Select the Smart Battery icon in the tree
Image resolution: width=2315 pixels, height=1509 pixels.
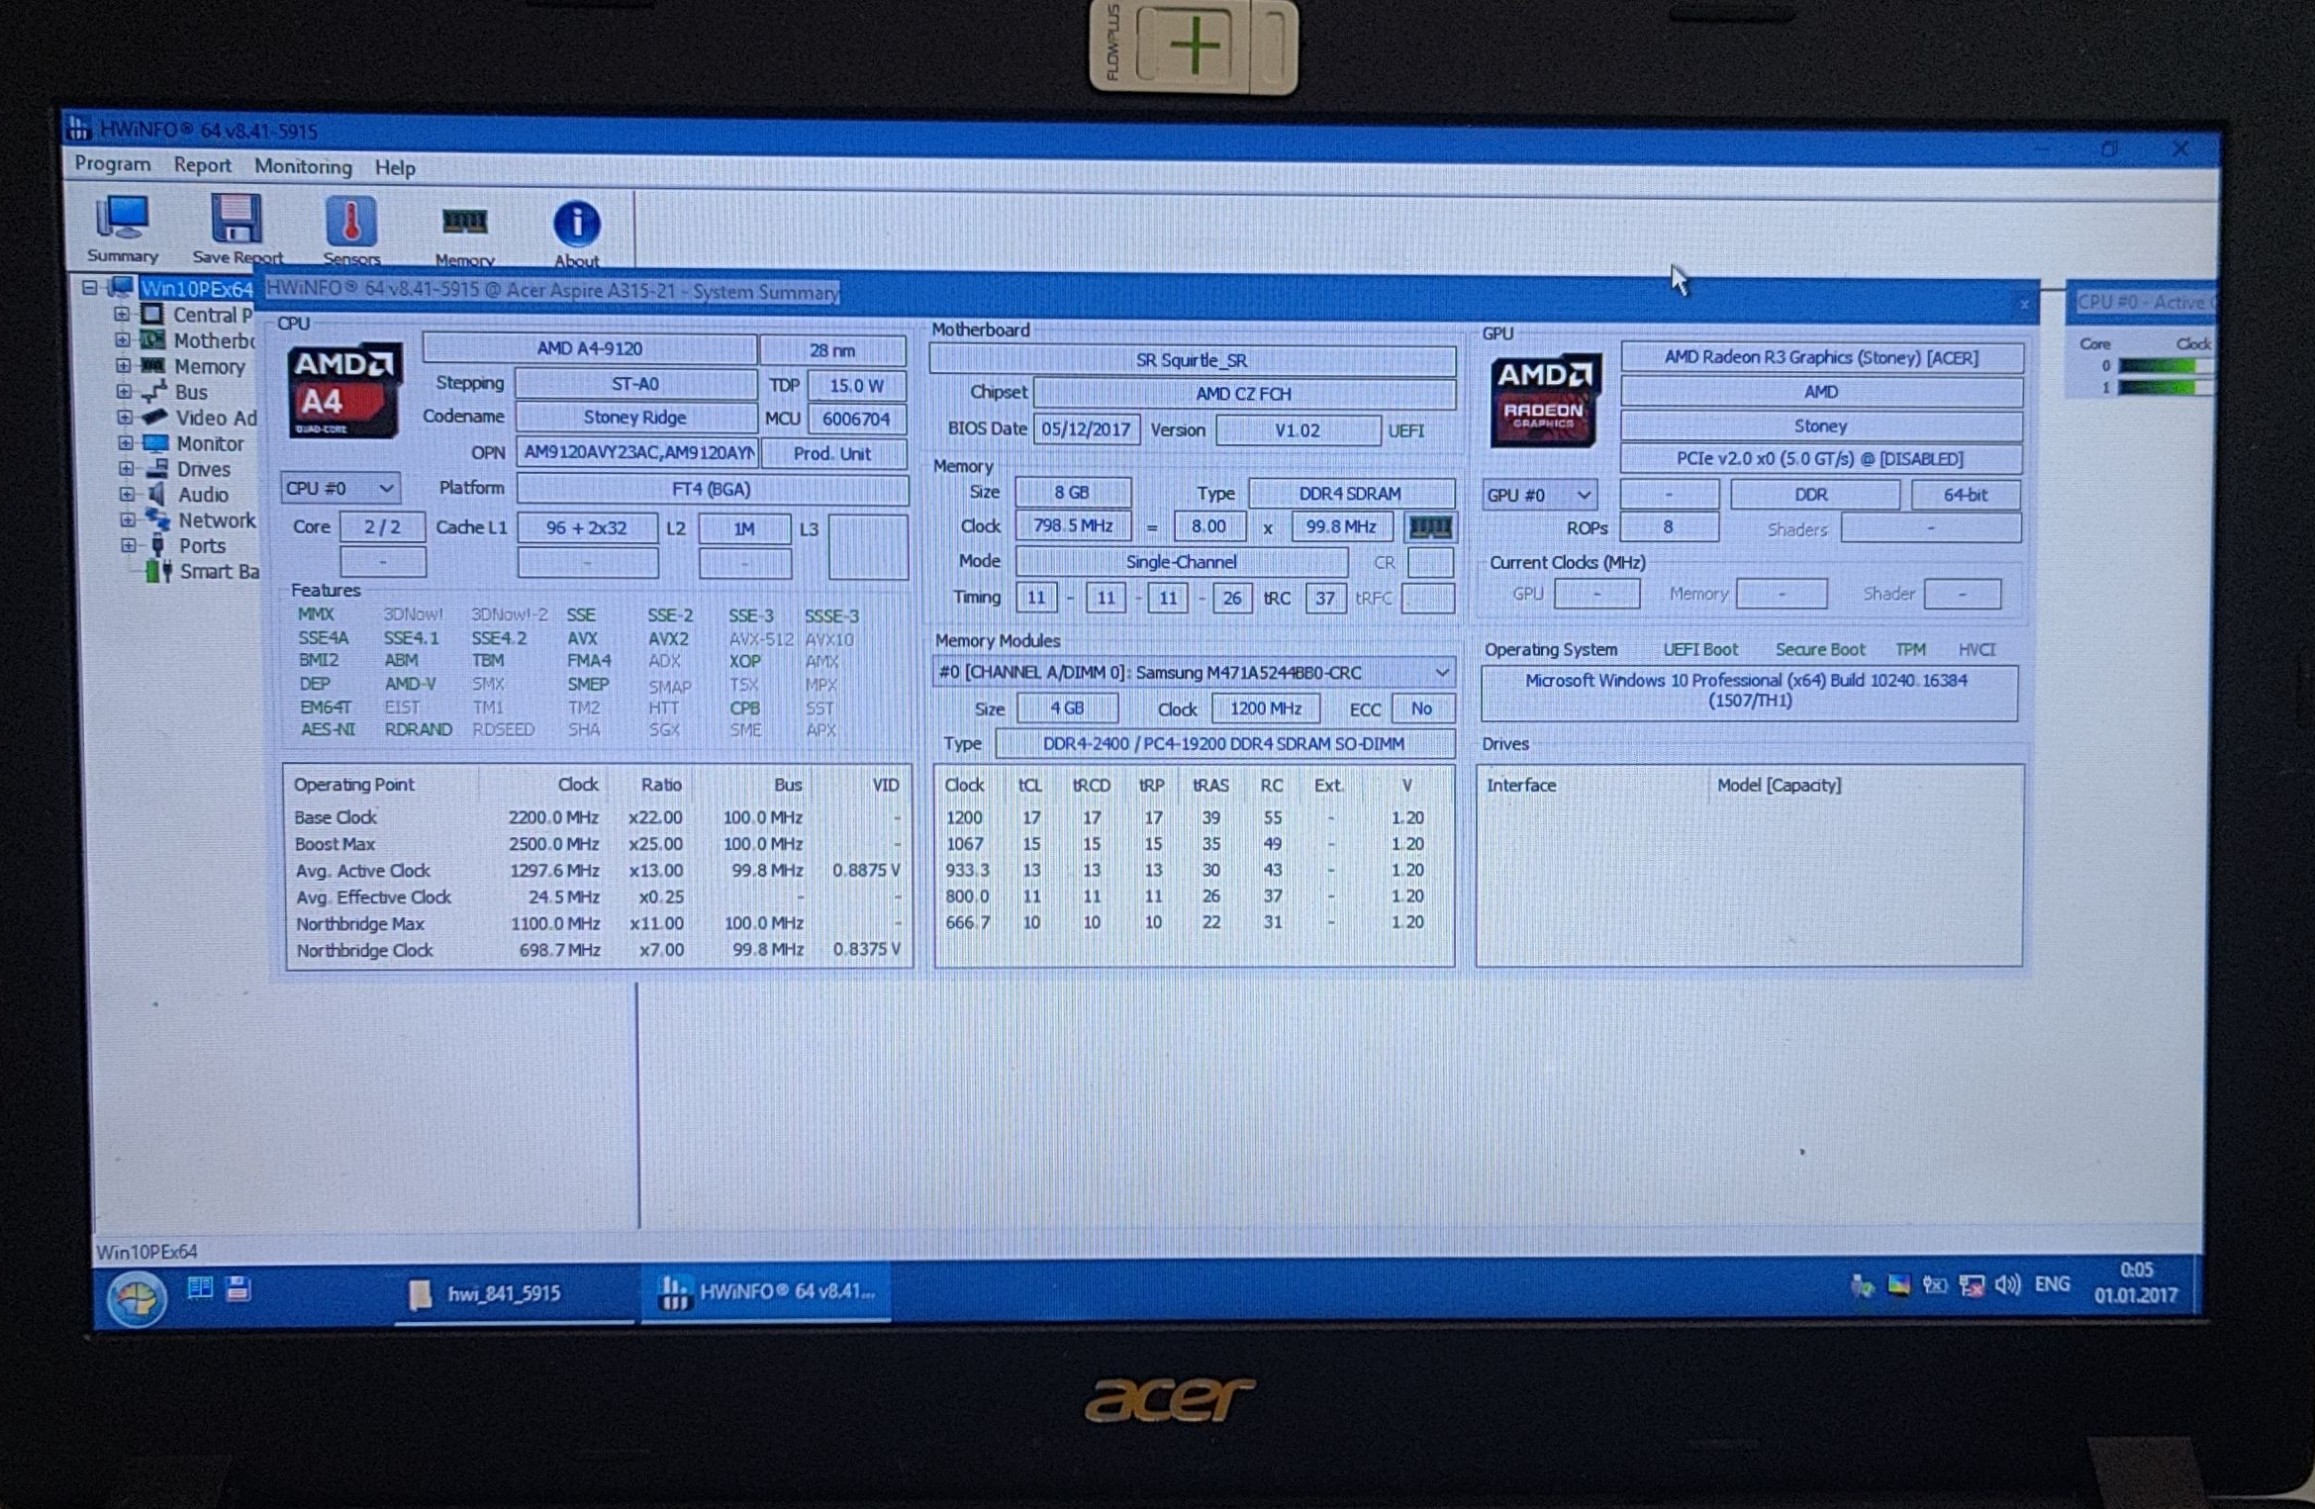coord(159,571)
